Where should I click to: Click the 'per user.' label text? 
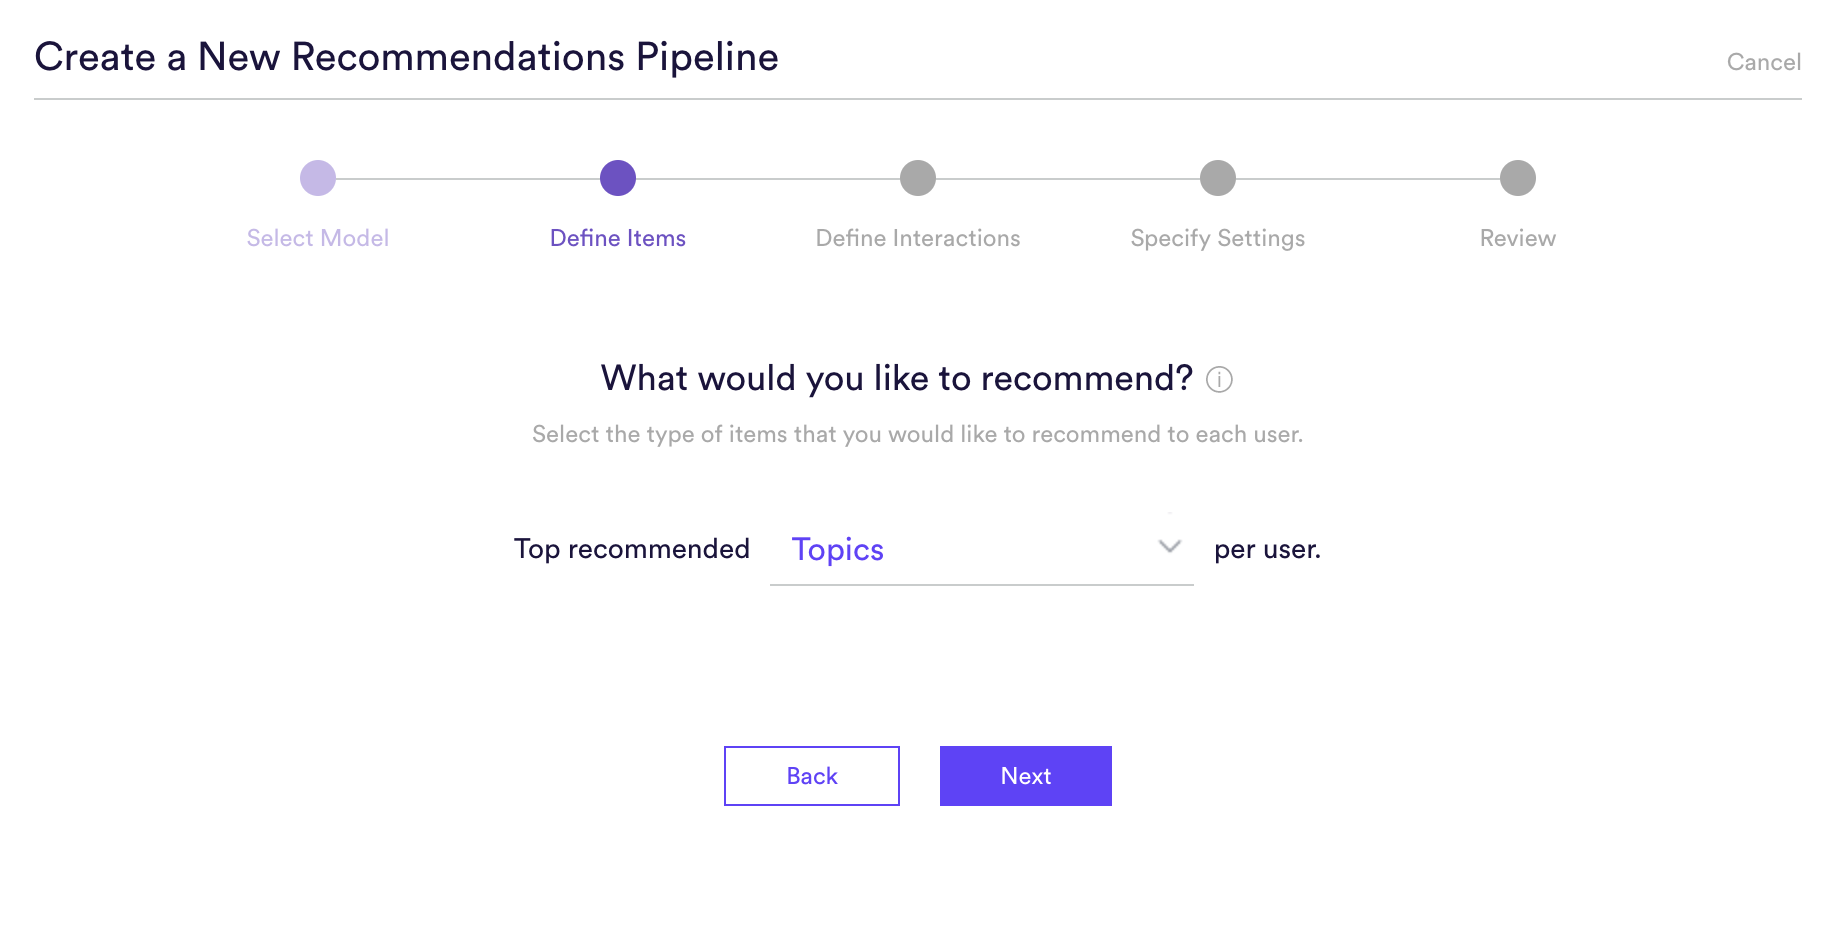[x=1268, y=550]
